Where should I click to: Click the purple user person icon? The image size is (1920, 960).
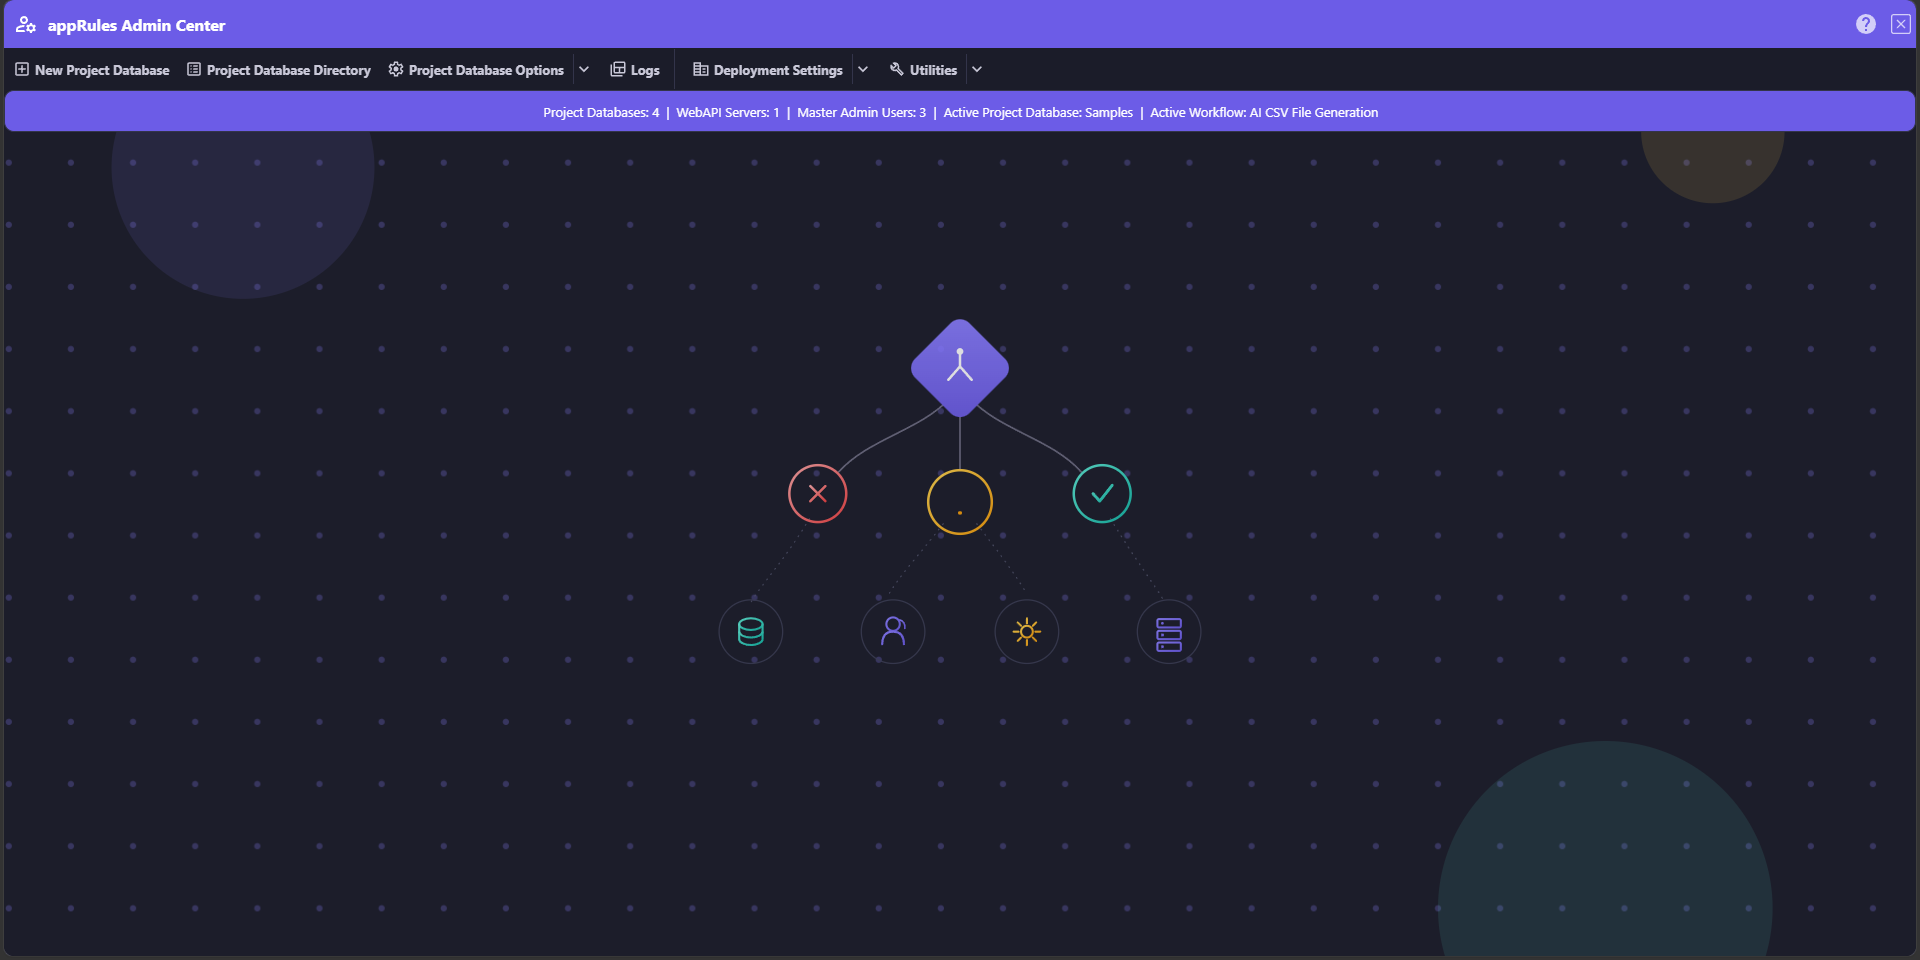[x=893, y=632]
